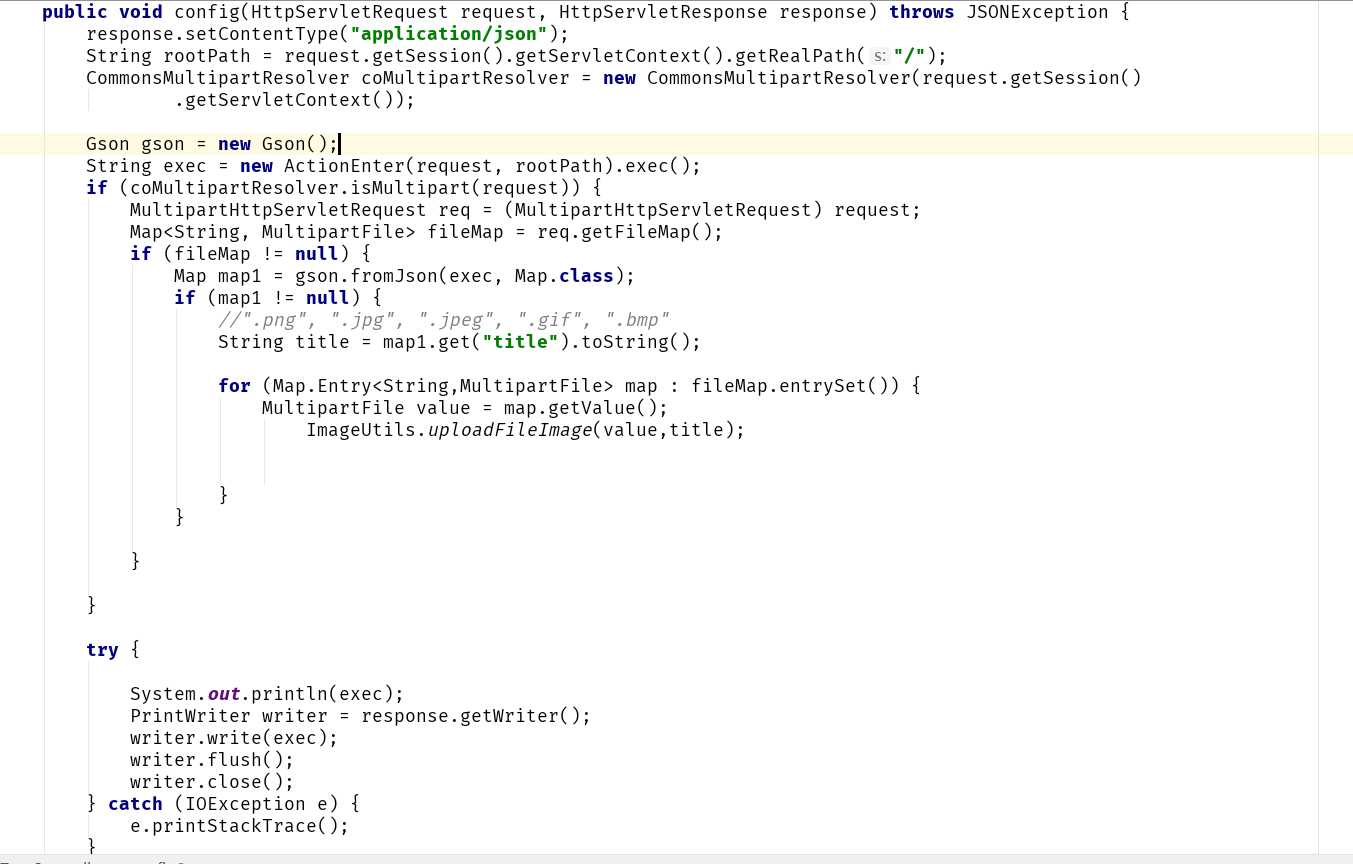1353x864 pixels.
Task: Click ImageUtils class reference
Action: pyautogui.click(x=361, y=430)
